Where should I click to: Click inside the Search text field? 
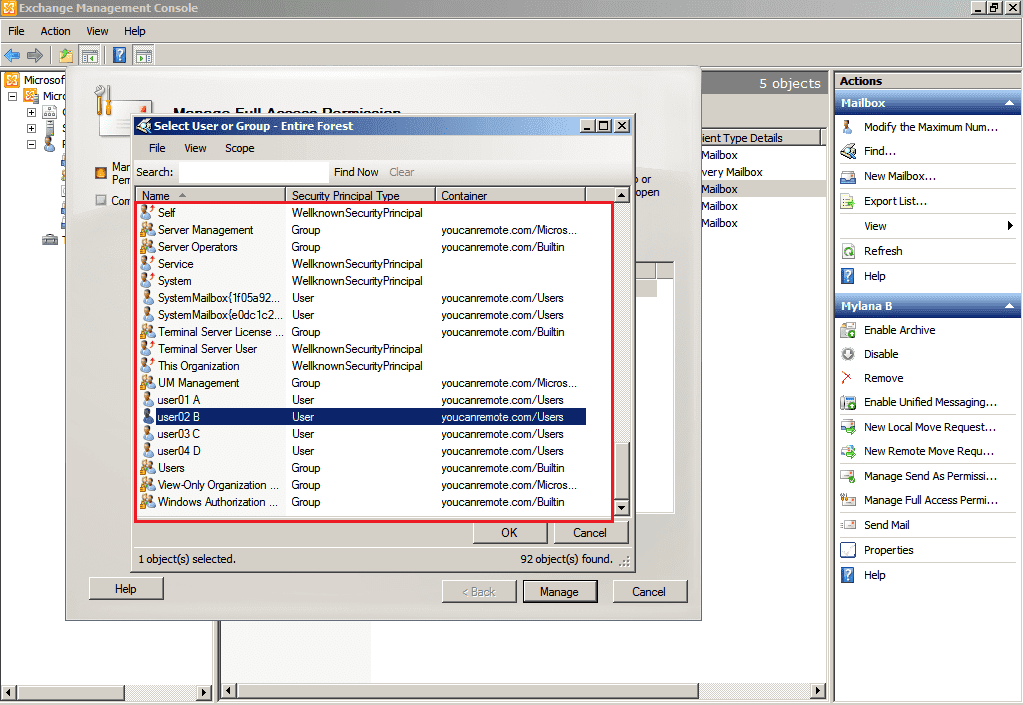click(252, 172)
